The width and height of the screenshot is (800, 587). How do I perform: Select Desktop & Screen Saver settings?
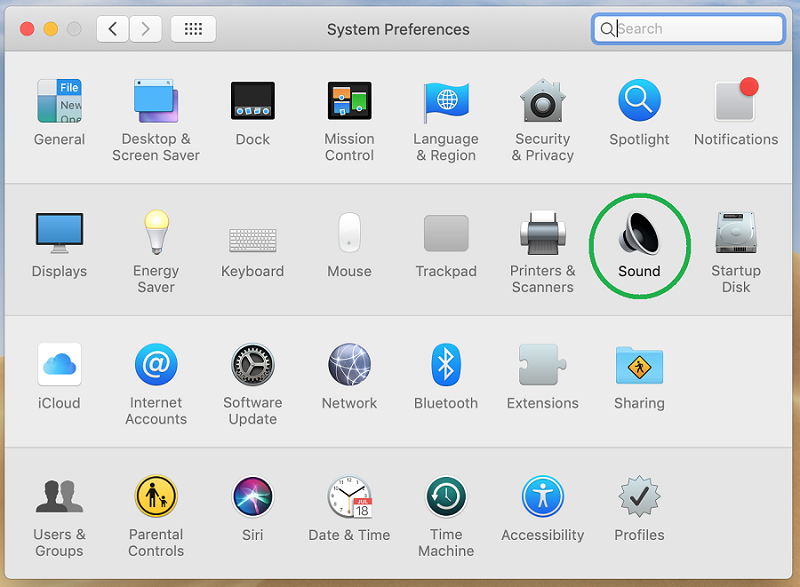156,101
